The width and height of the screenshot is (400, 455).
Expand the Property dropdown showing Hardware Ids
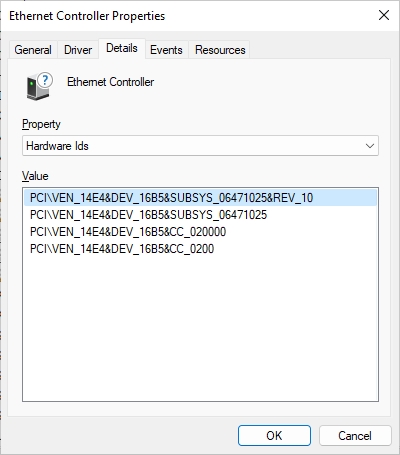pyautogui.click(x=200, y=146)
